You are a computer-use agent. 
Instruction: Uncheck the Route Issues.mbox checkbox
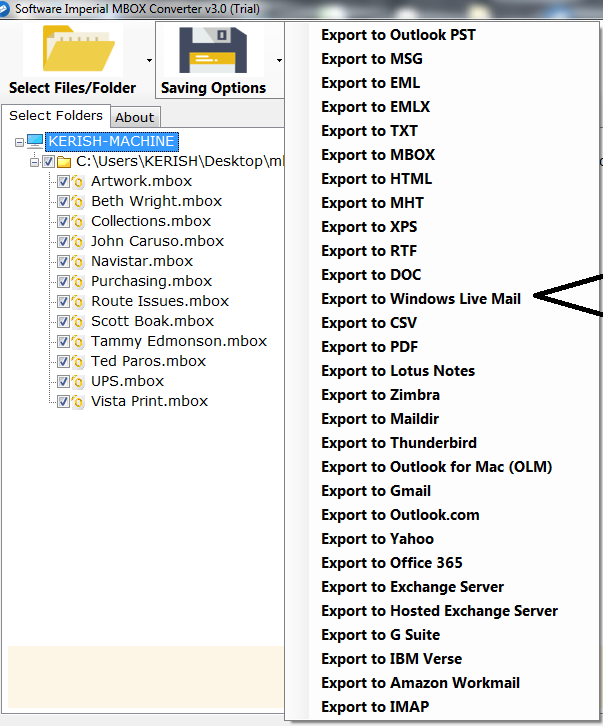(63, 301)
